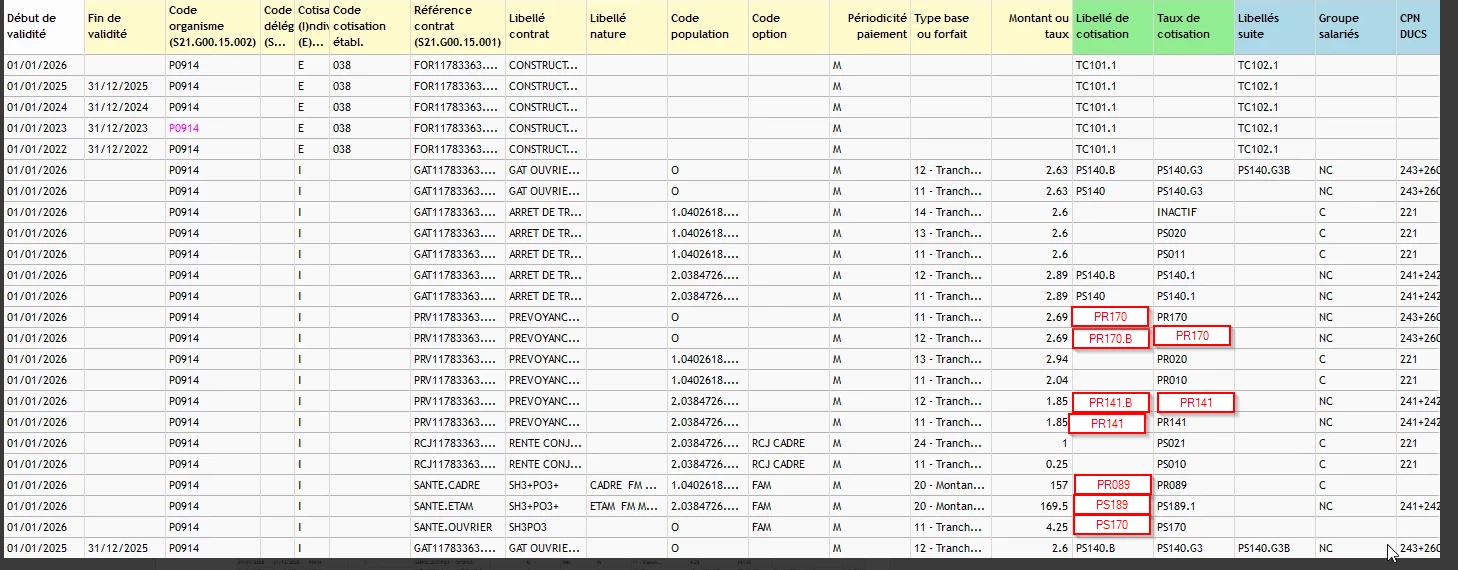The image size is (1458, 570).
Task: Click the CPN DUCS column header
Action: pos(1418,27)
